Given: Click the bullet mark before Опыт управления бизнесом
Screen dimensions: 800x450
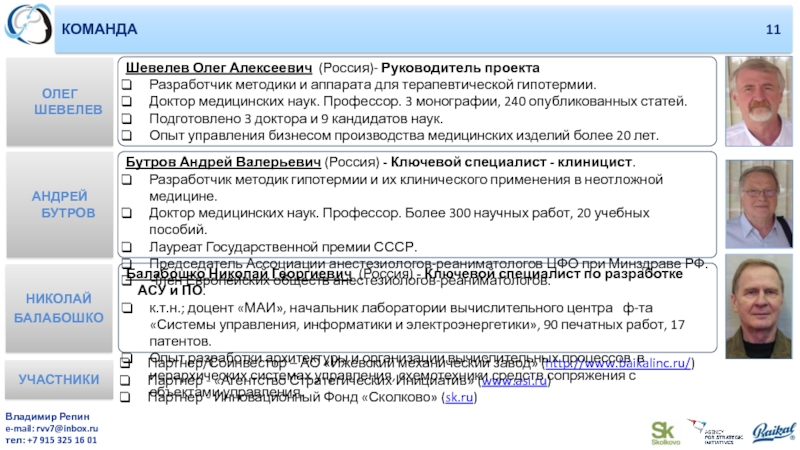Looking at the screenshot, I should click(x=127, y=136).
